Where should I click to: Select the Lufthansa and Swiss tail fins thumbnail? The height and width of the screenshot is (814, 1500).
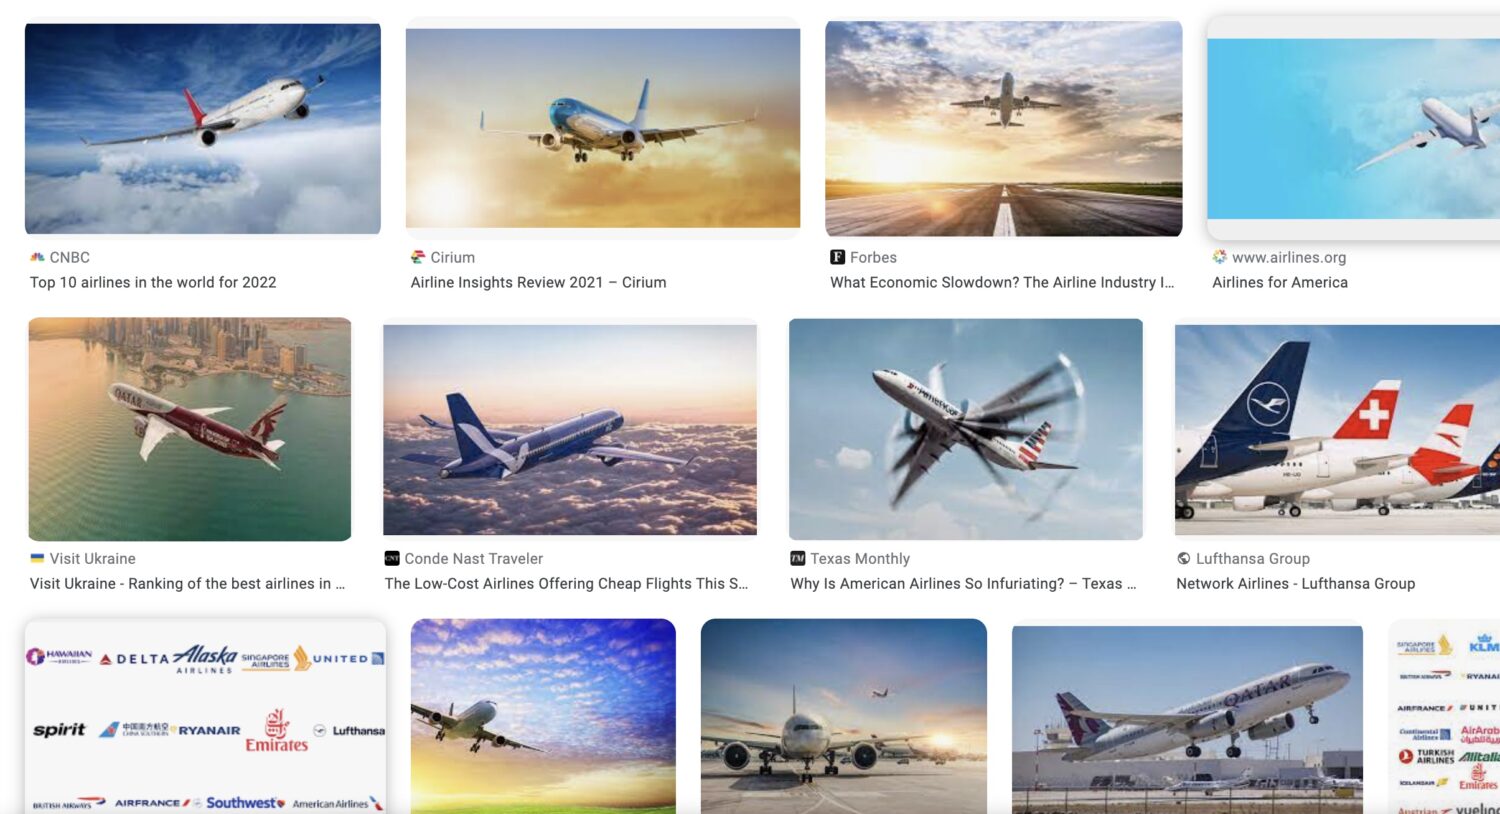click(x=1337, y=429)
